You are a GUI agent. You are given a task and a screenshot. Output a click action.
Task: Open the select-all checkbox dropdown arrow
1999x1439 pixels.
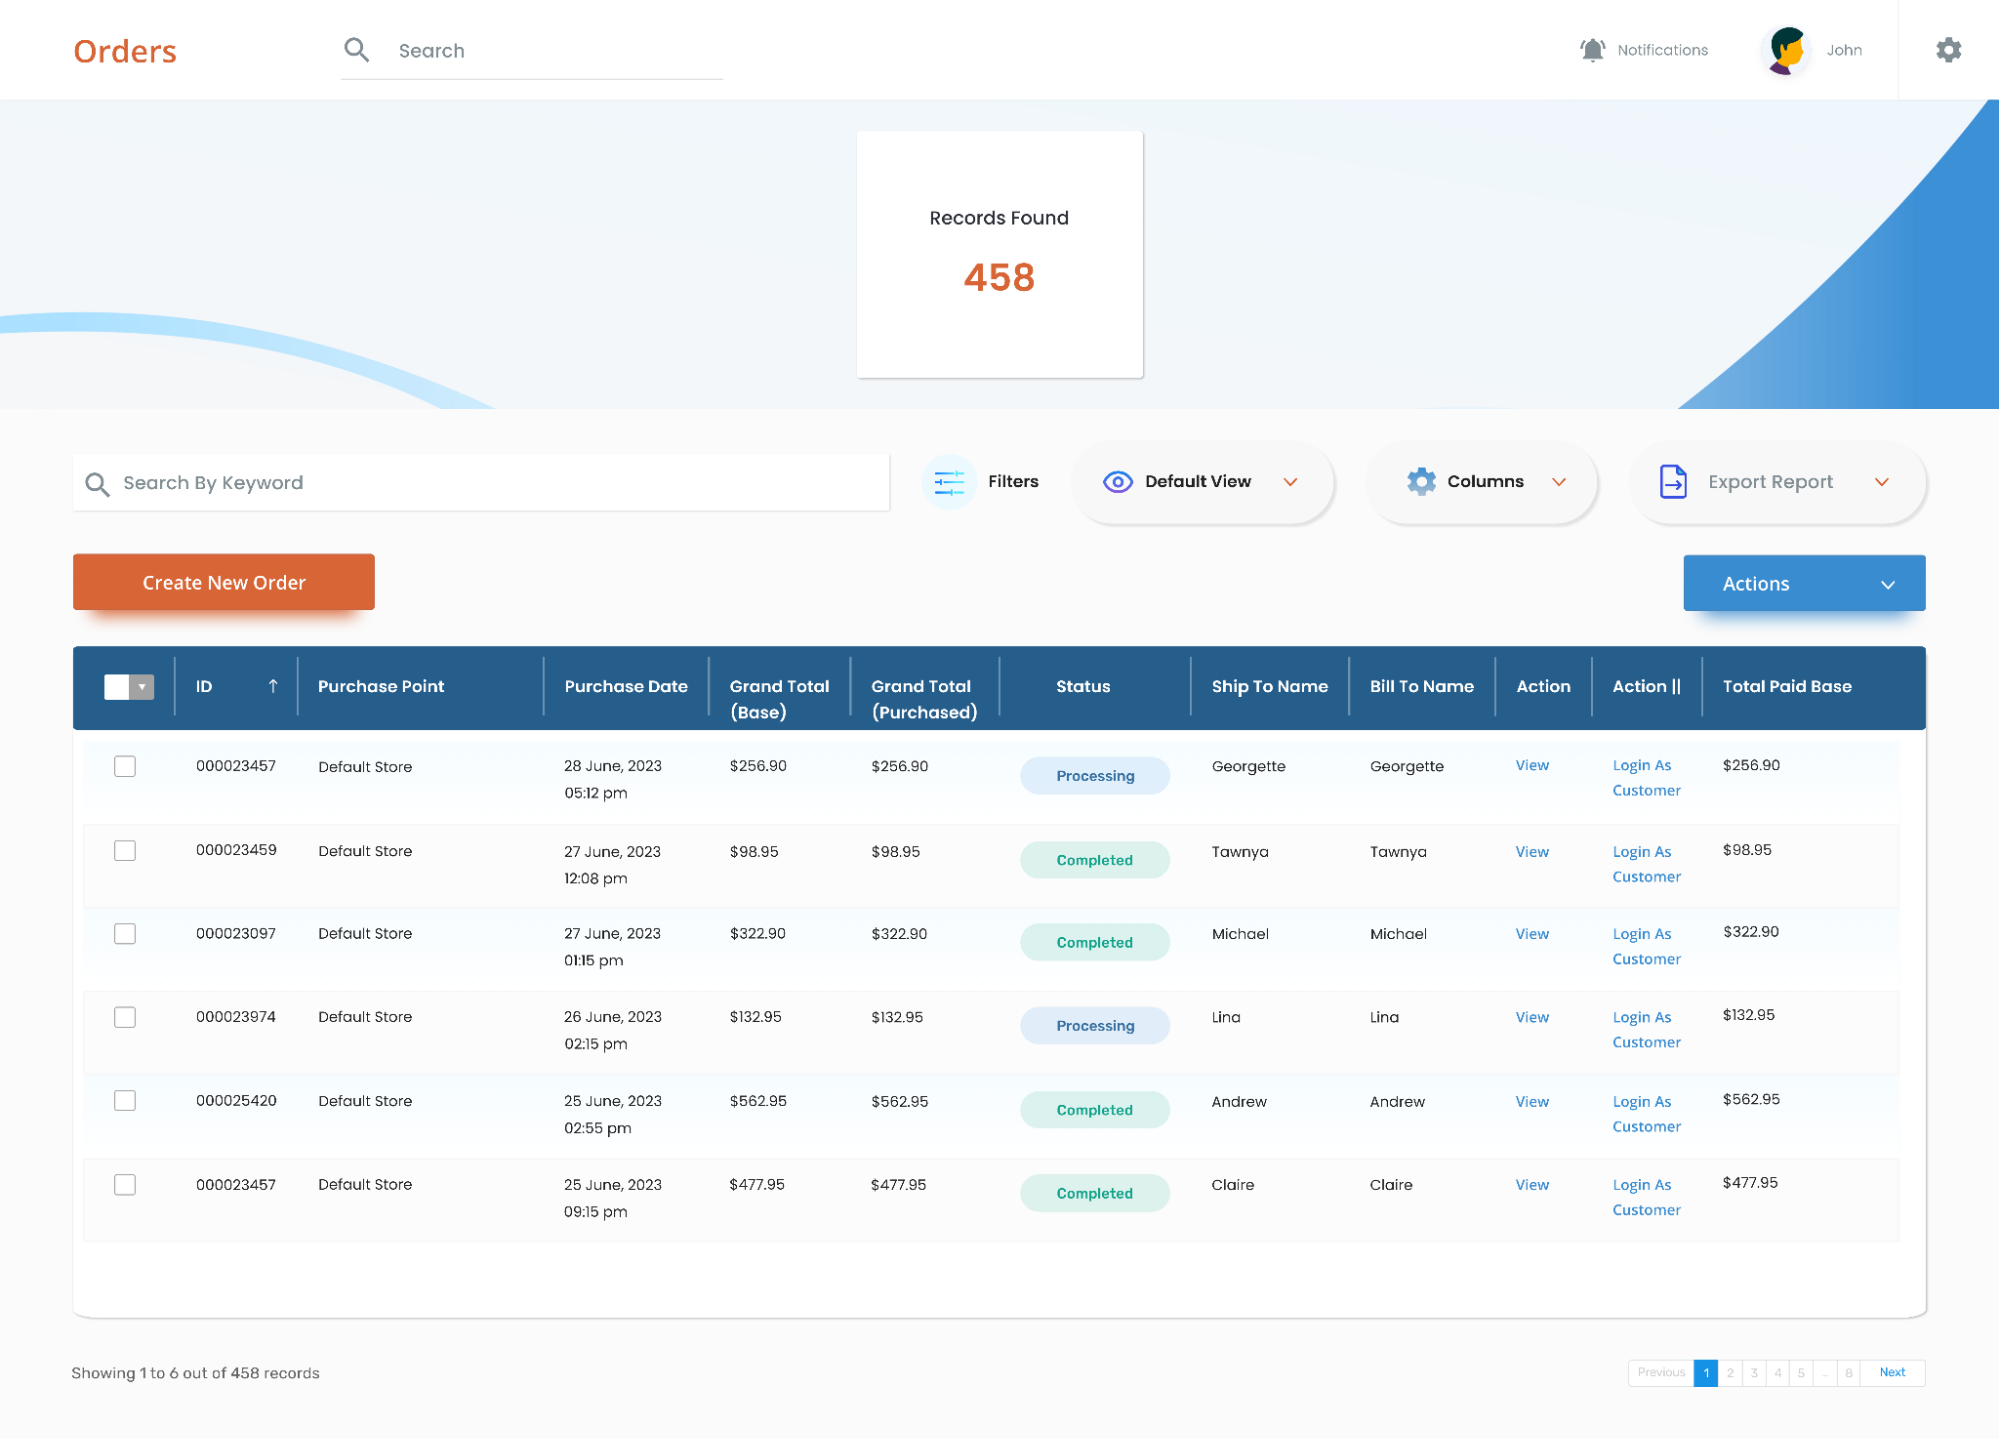142,687
